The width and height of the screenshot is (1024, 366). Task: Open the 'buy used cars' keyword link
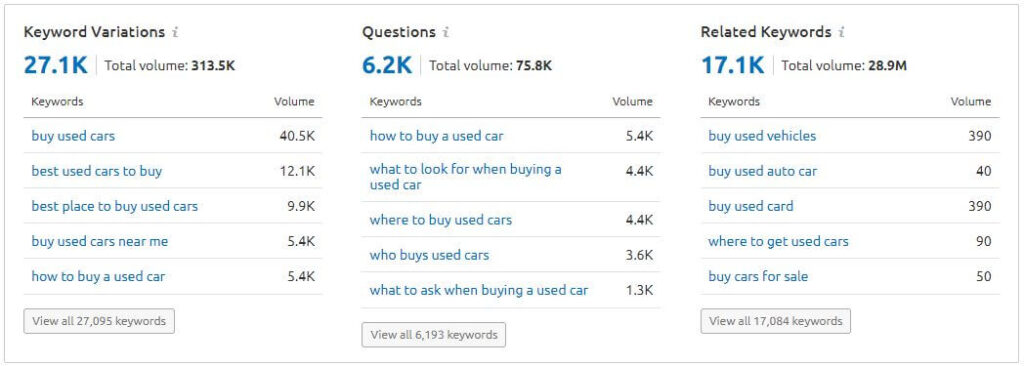(x=73, y=136)
